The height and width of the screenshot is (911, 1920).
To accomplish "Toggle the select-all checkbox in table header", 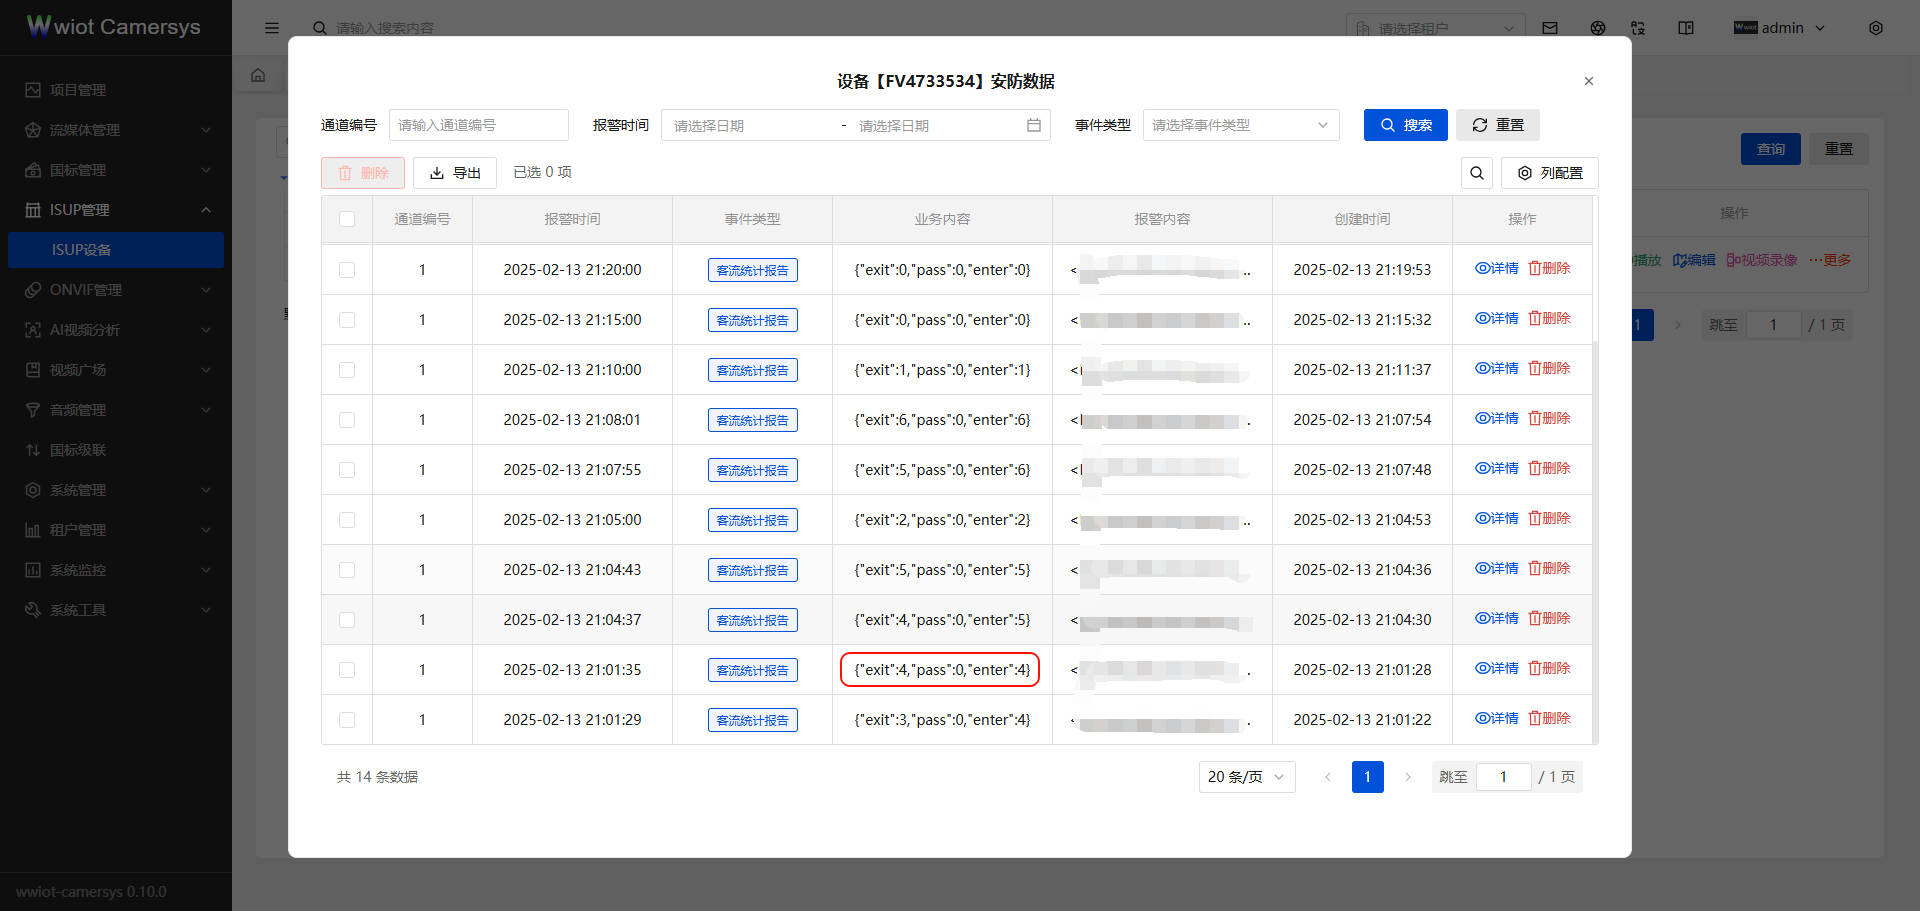I will (347, 219).
